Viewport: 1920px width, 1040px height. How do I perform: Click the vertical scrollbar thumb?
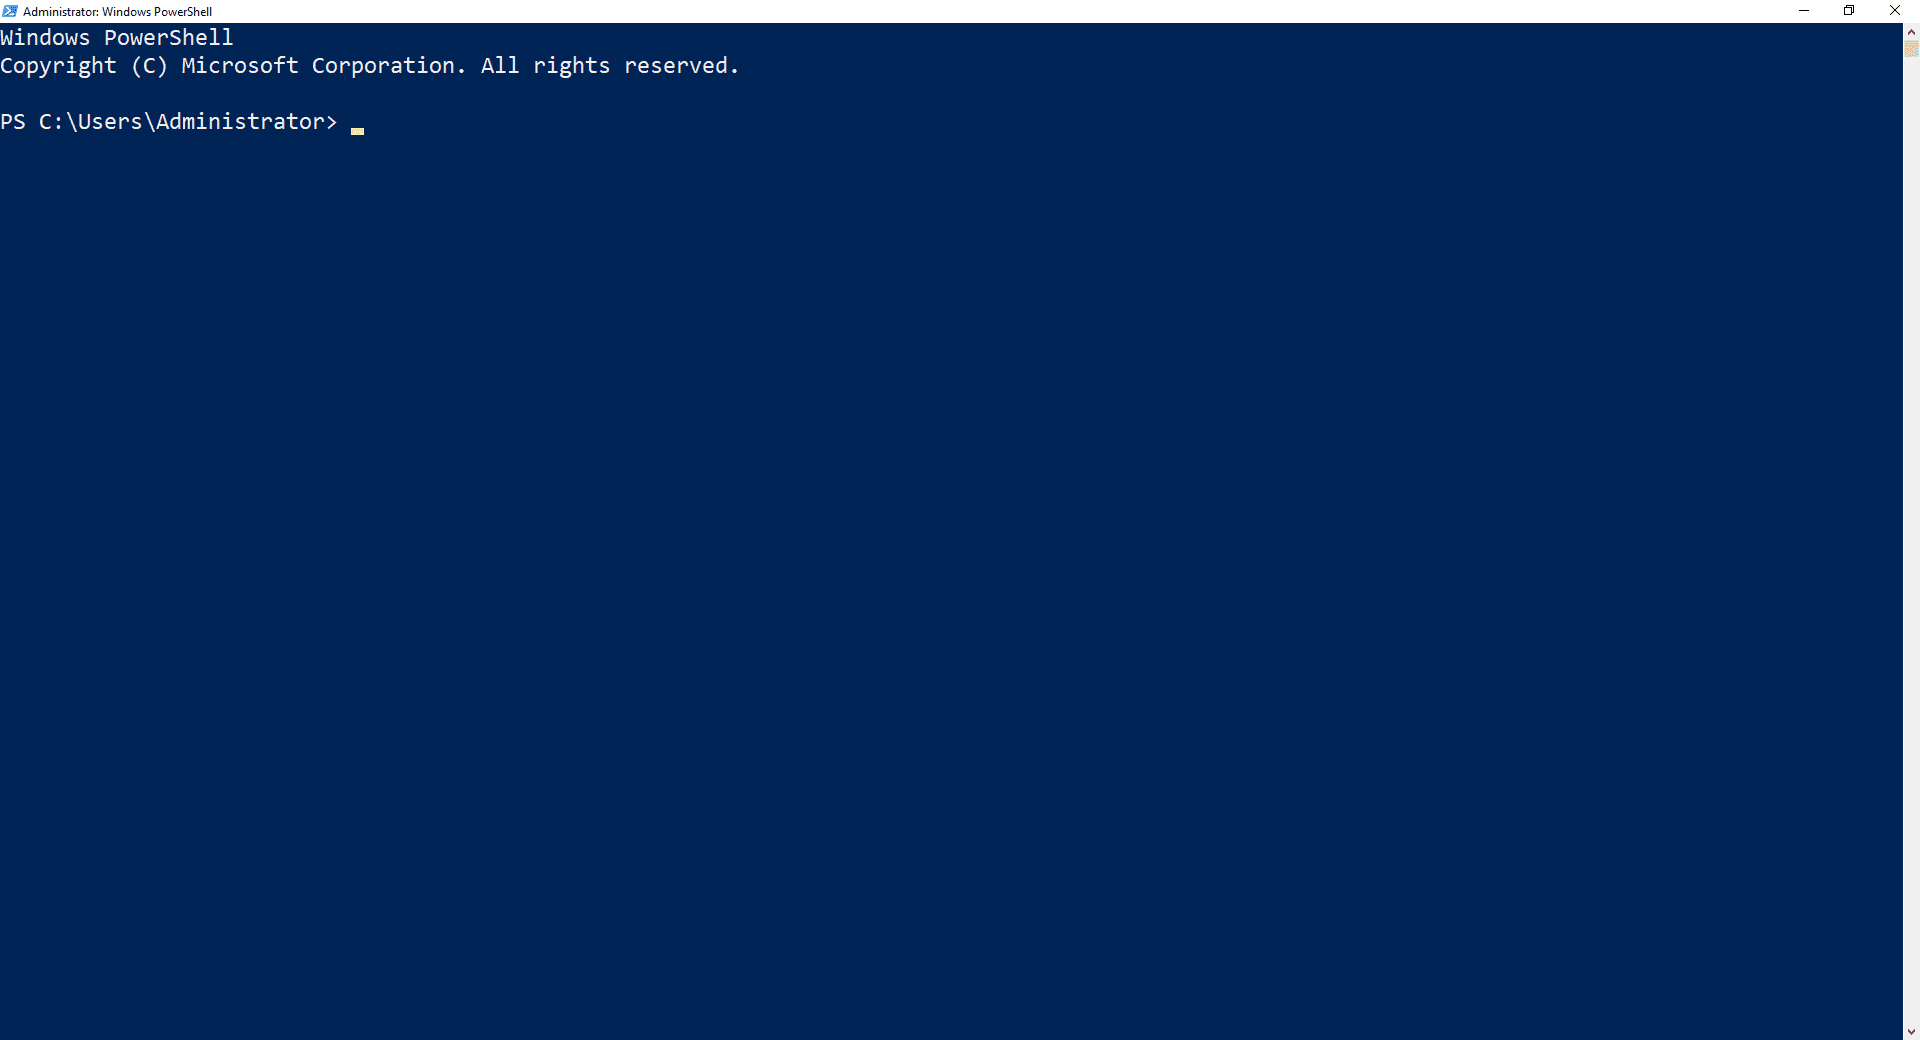point(1911,49)
